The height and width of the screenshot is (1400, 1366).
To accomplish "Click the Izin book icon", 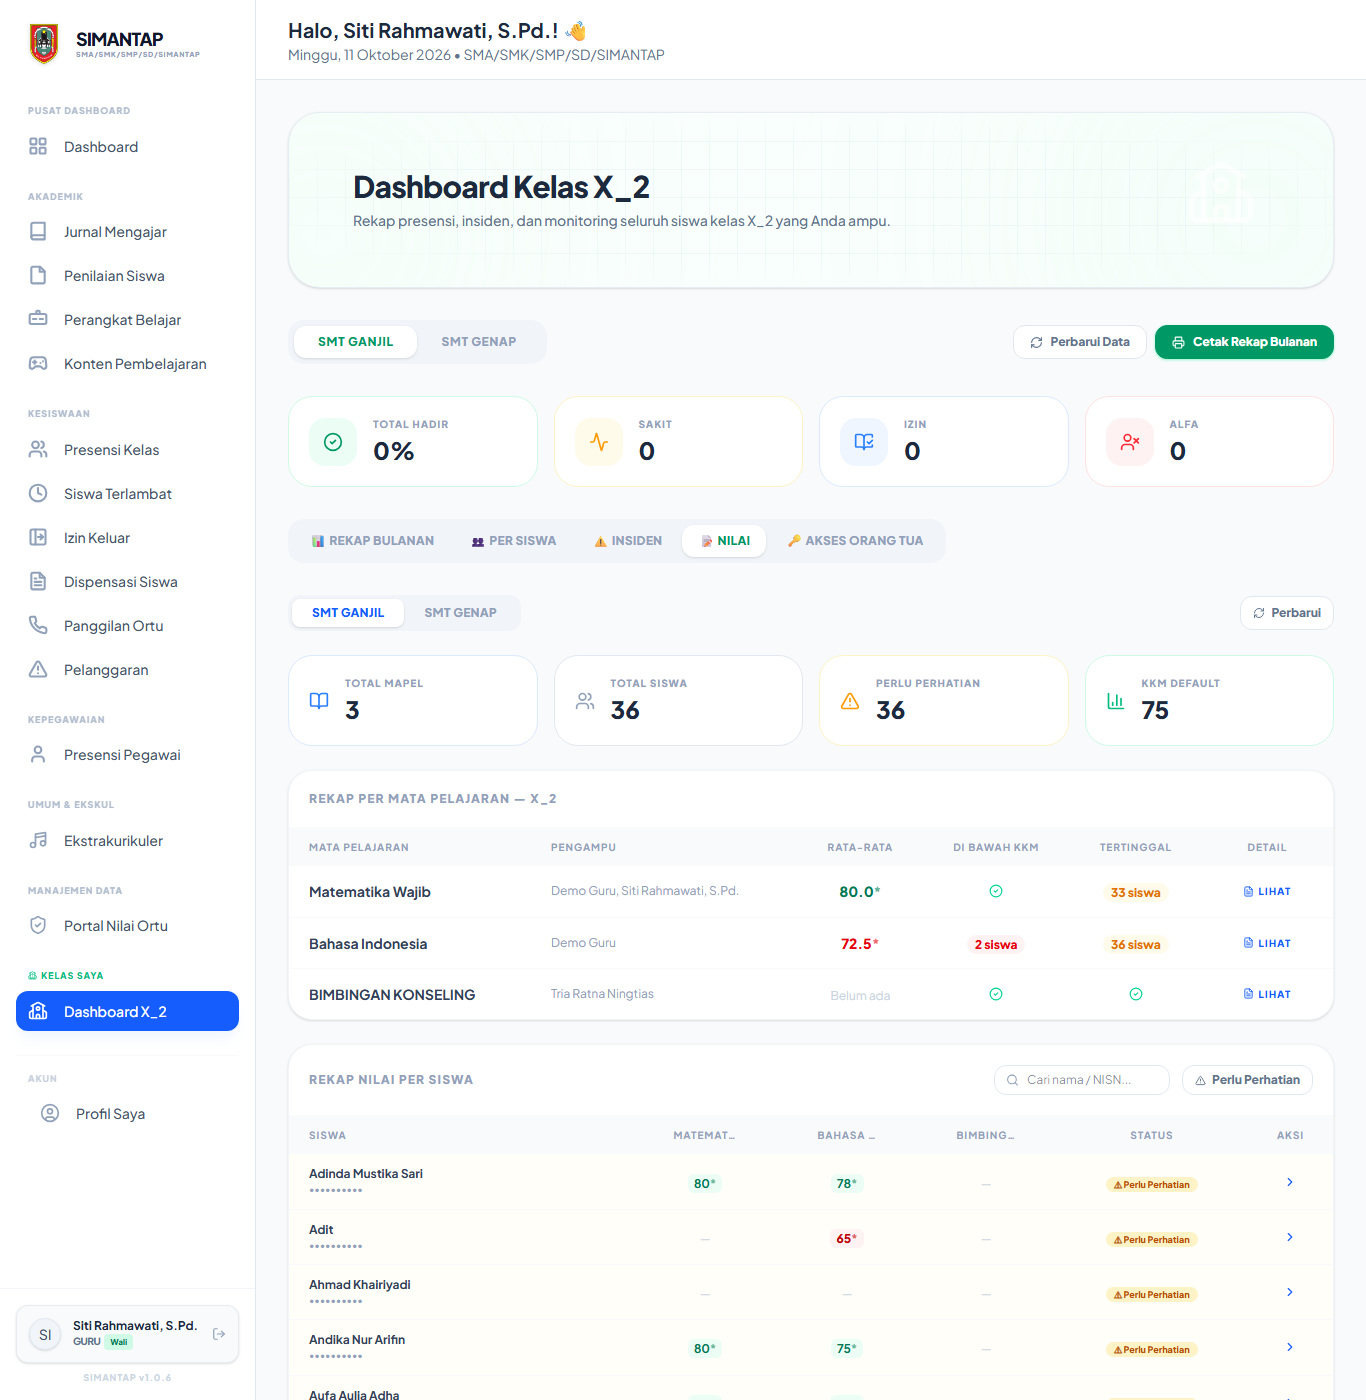I will [x=864, y=442].
